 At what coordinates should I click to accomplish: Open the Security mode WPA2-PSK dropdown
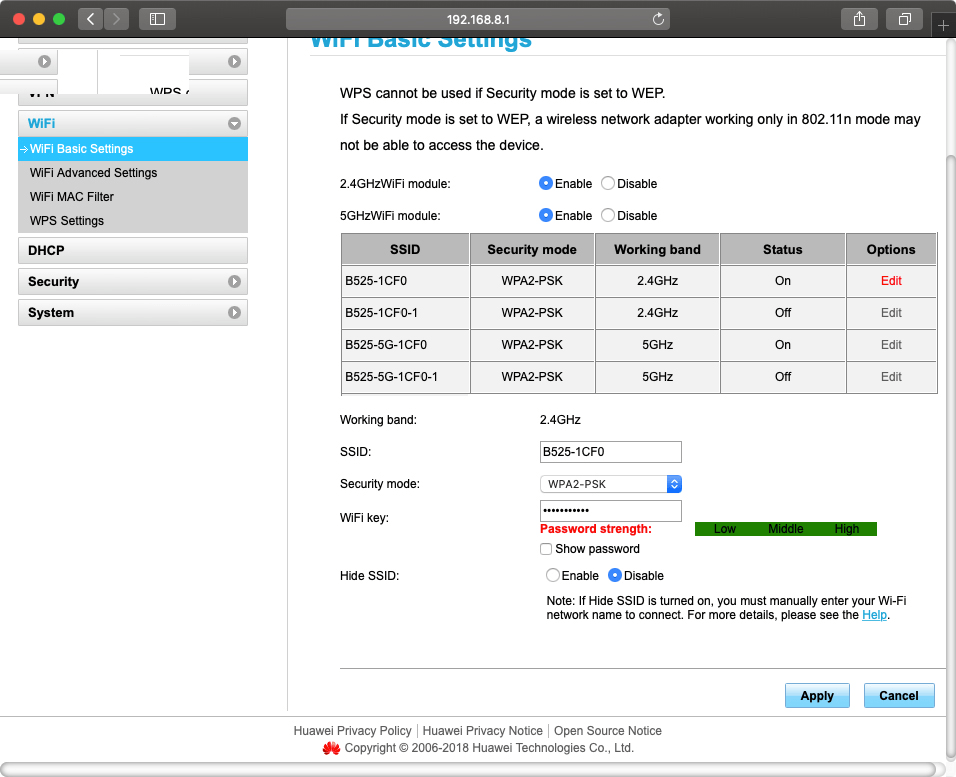pos(611,484)
